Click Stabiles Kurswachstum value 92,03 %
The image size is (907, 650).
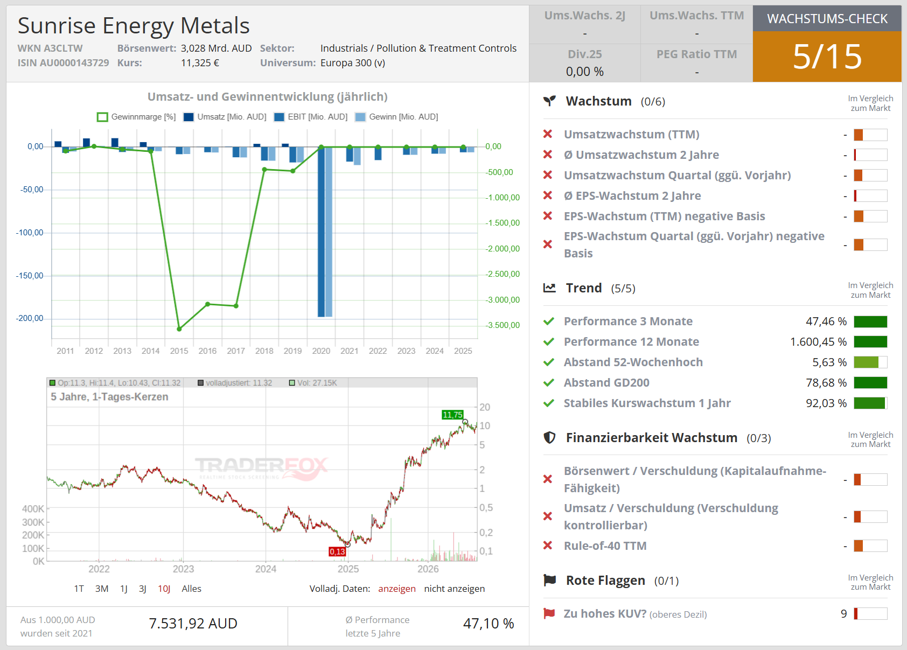coord(826,403)
